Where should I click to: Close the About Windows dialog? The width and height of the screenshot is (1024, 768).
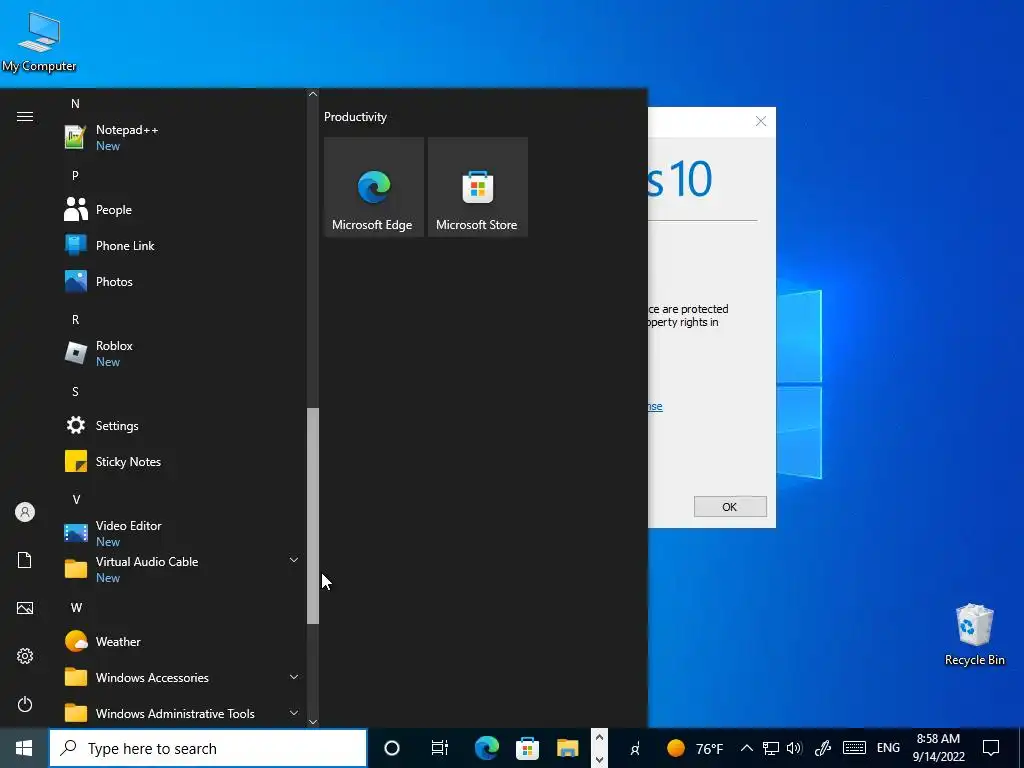[x=761, y=121]
